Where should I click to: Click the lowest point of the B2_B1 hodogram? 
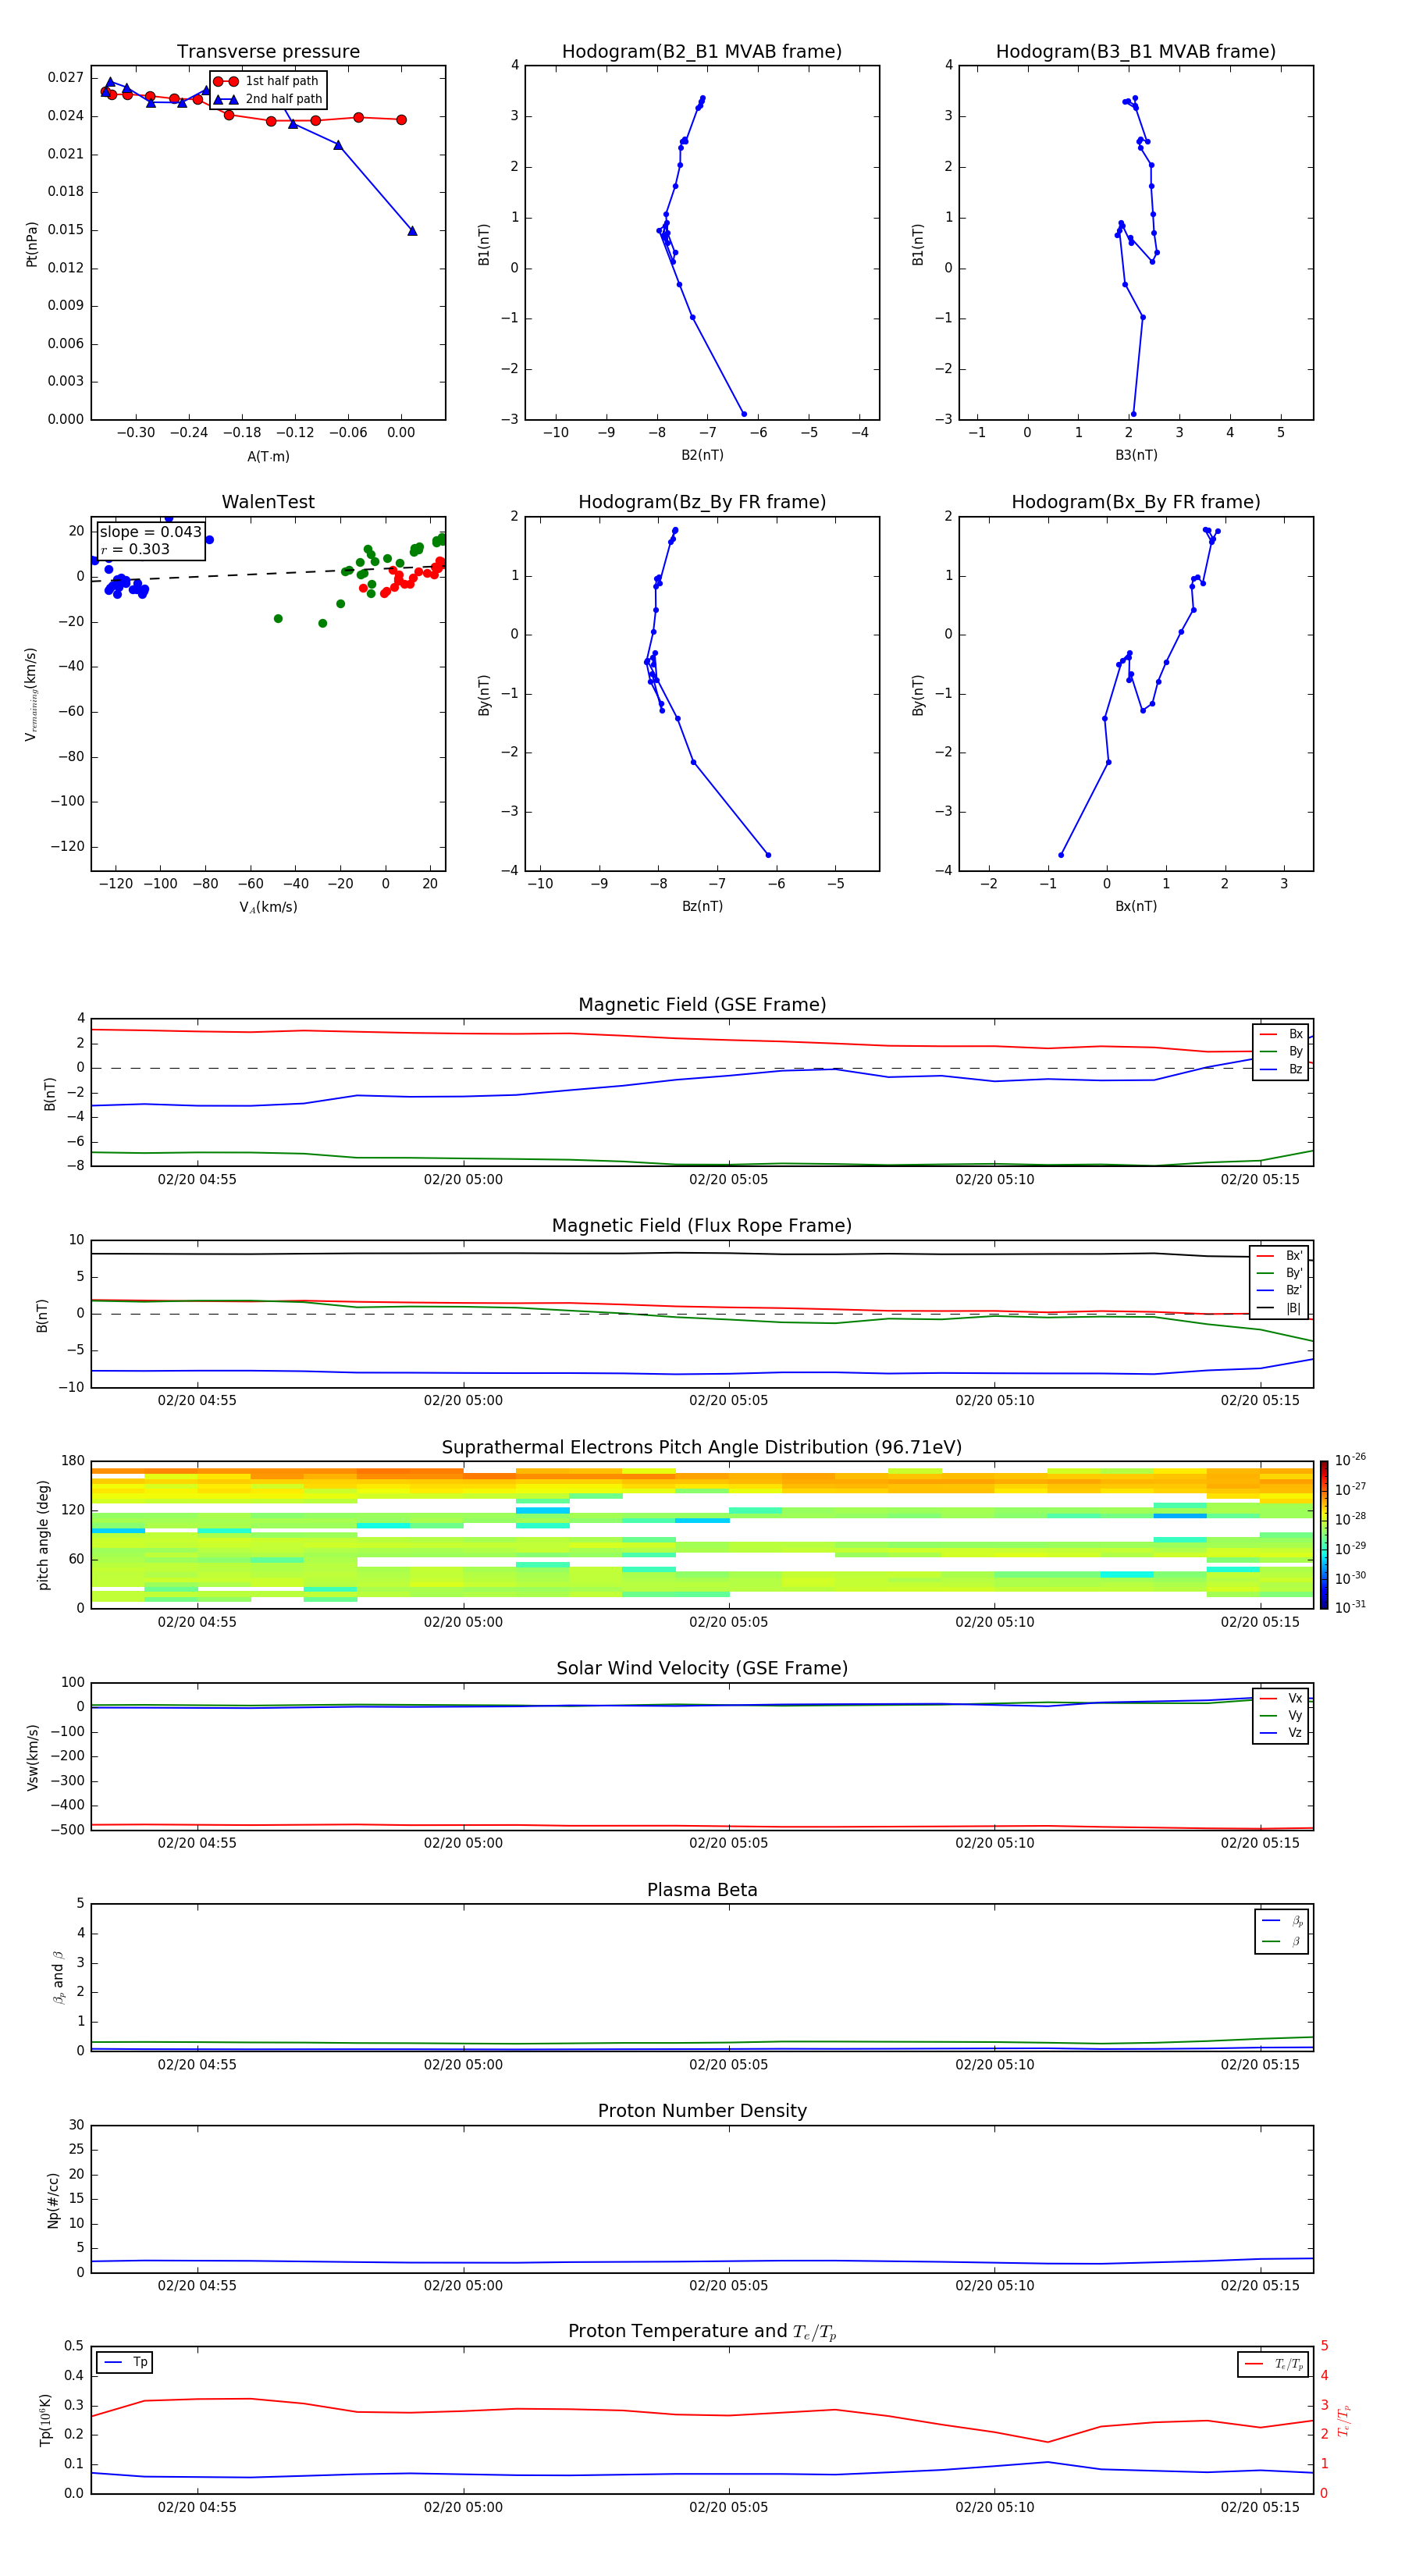(x=743, y=414)
